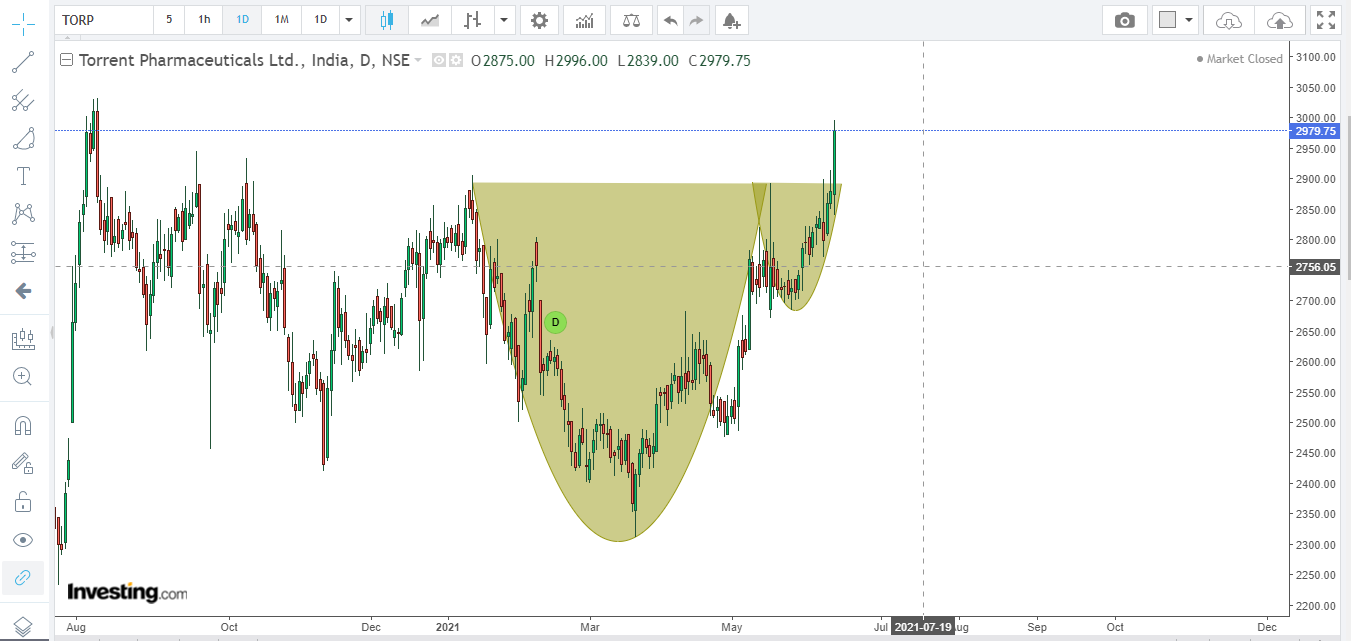Viewport: 1351px width, 641px height.
Task: Open the chart style dropdown arrow
Action: (x=503, y=19)
